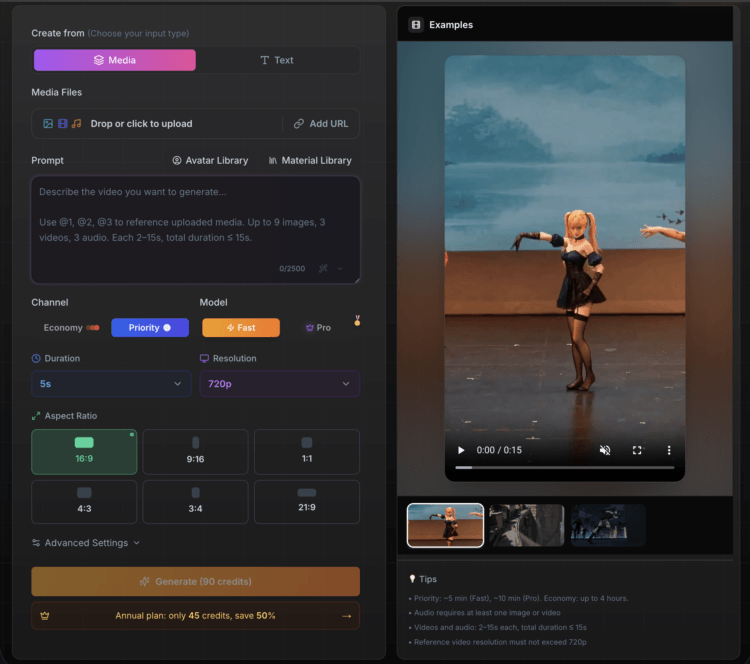
Task: Choose the Pro model option
Action: (318, 328)
